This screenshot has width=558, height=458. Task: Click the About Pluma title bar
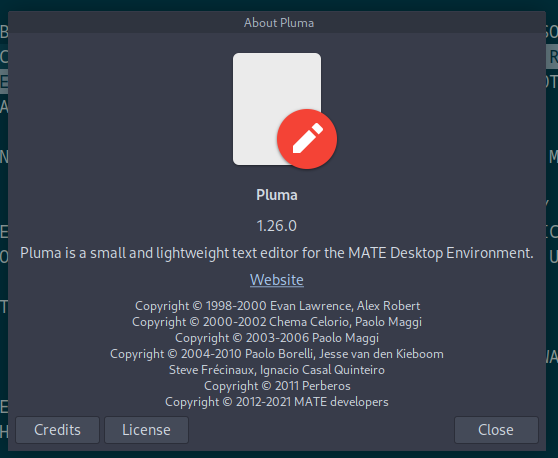tap(277, 23)
